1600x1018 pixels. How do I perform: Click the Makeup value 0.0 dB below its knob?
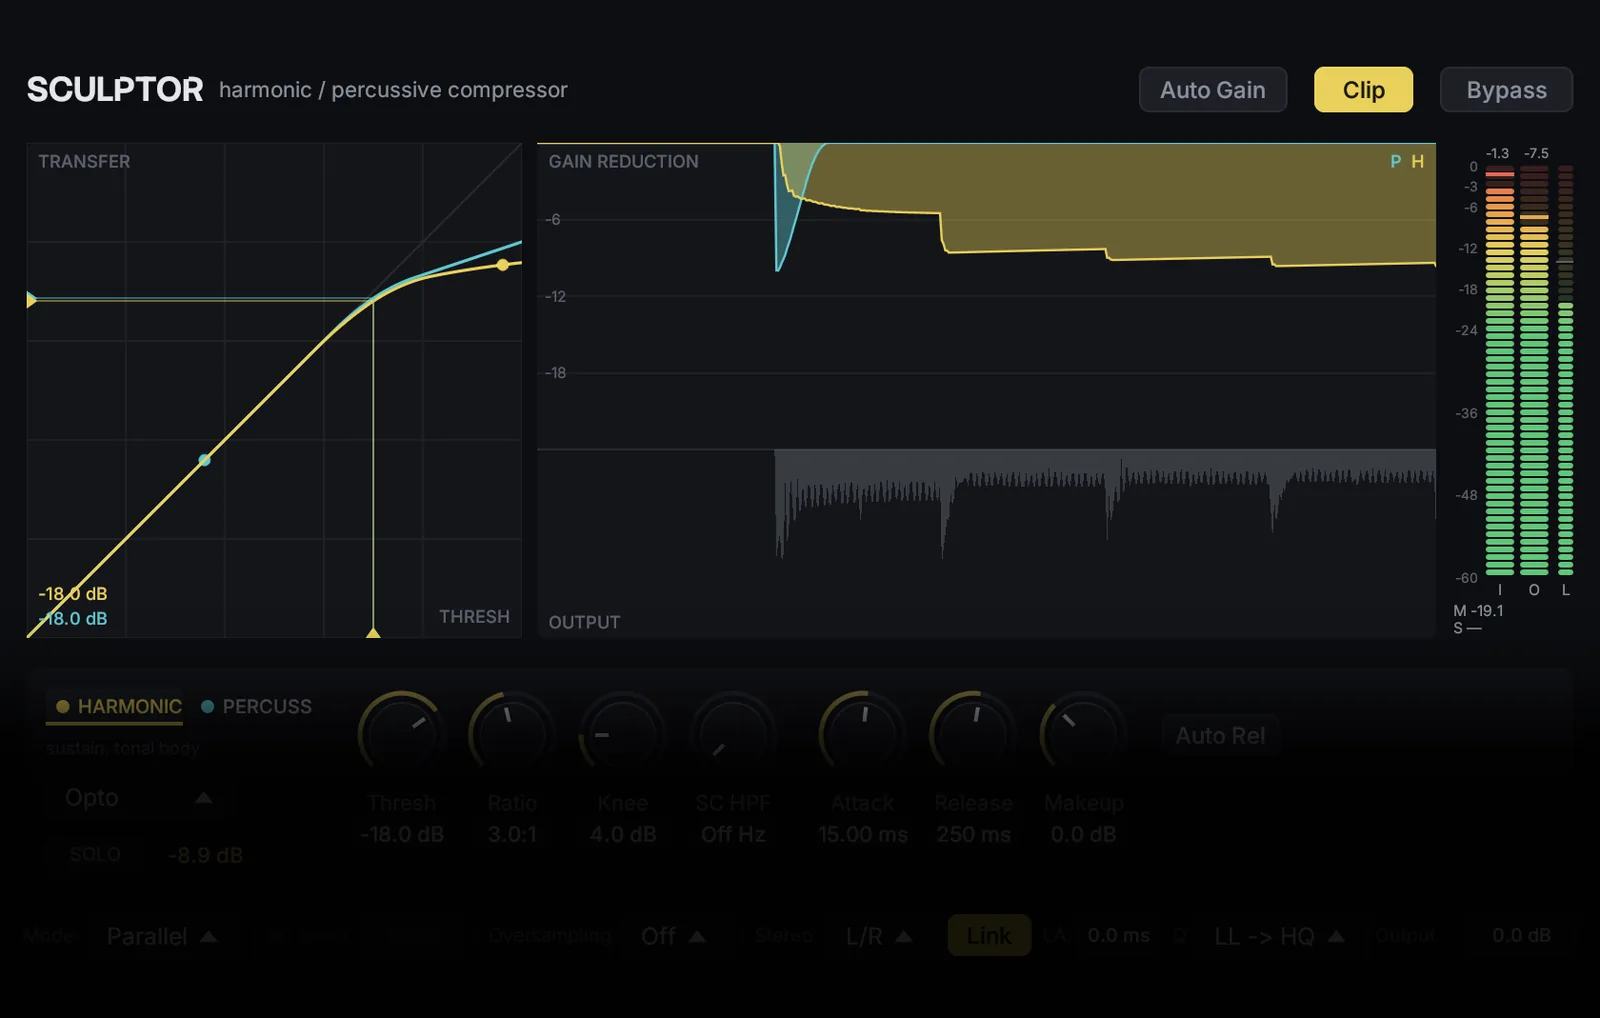click(1083, 834)
